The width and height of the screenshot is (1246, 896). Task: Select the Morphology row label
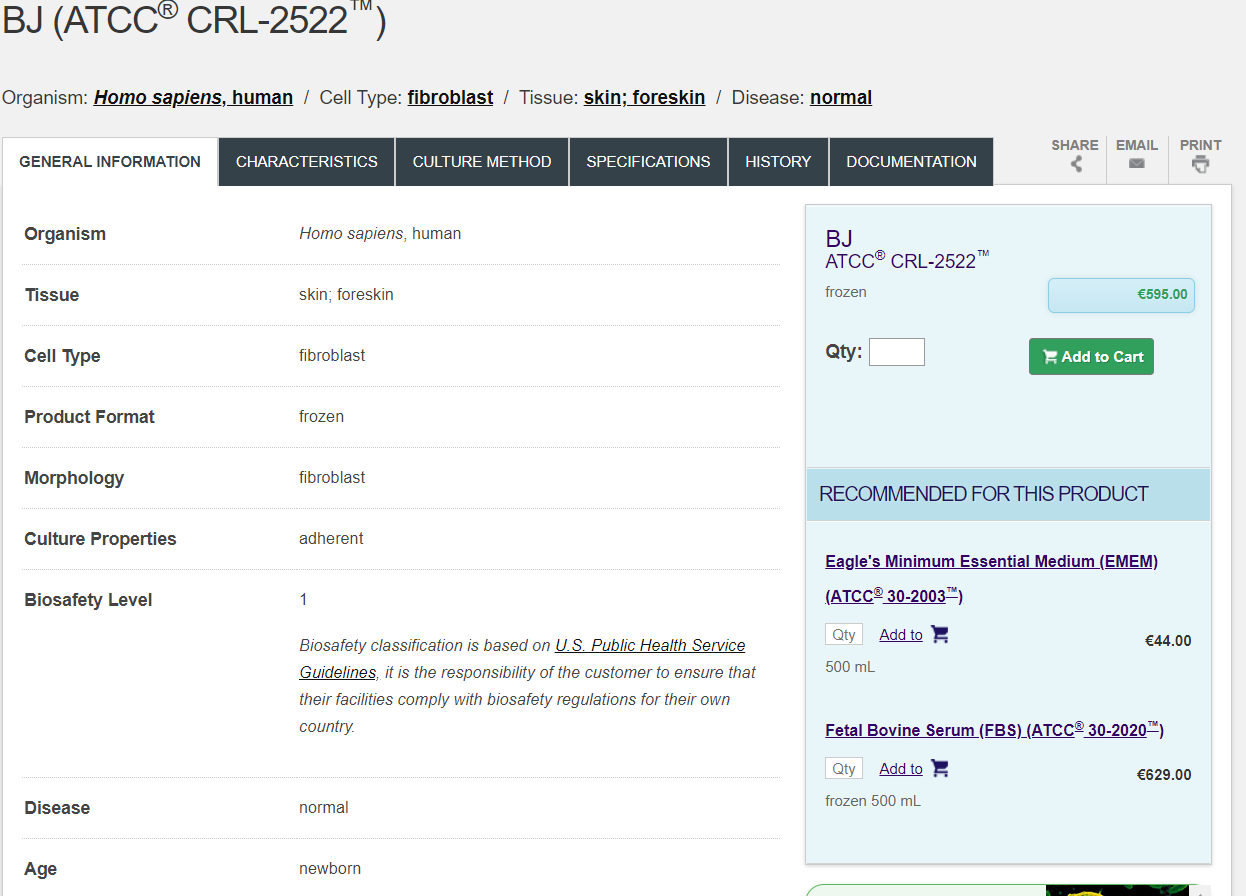pos(74,478)
